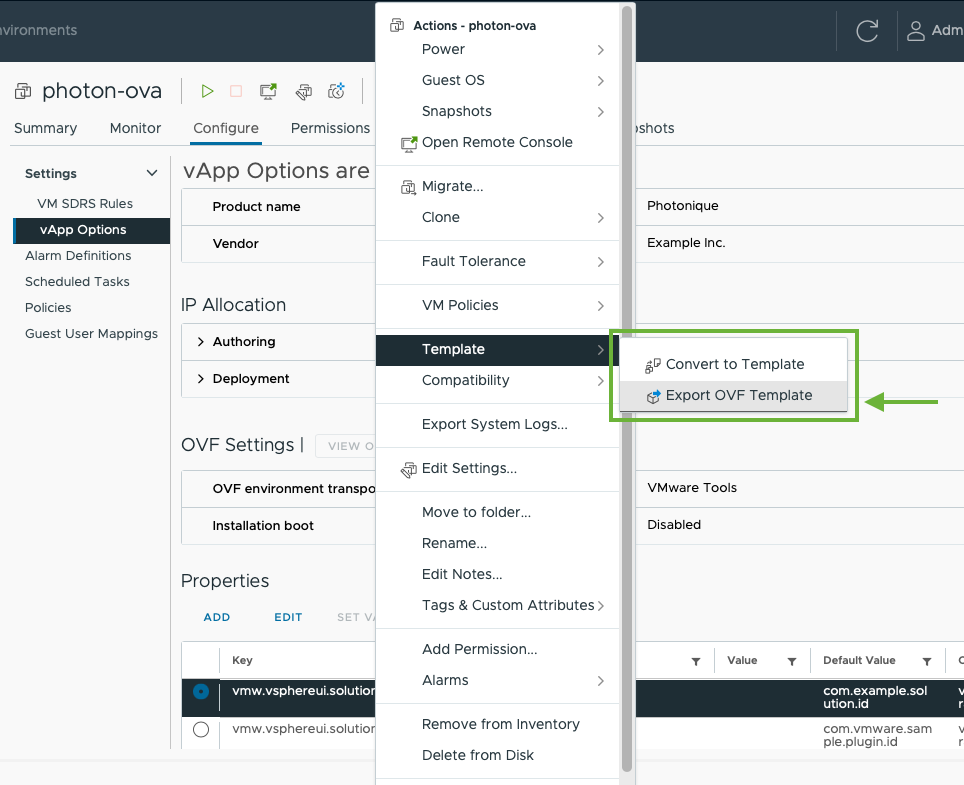Expand the Deployment row

pos(200,379)
